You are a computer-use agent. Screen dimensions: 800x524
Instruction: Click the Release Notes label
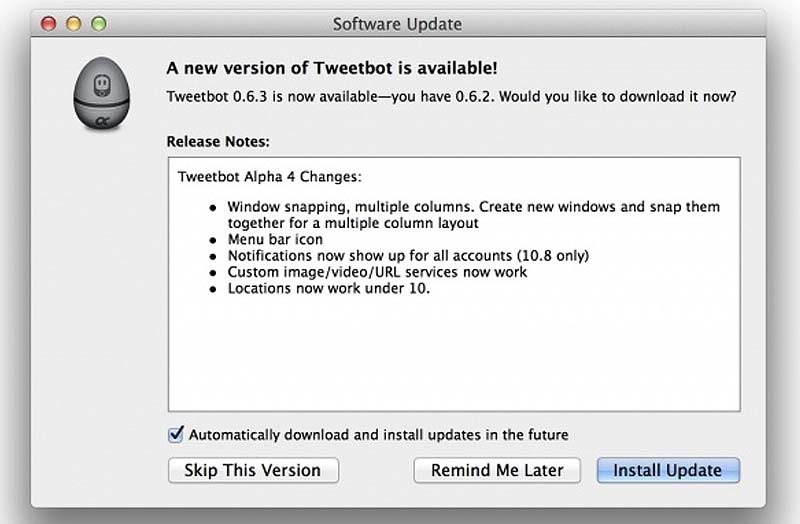click(x=218, y=142)
